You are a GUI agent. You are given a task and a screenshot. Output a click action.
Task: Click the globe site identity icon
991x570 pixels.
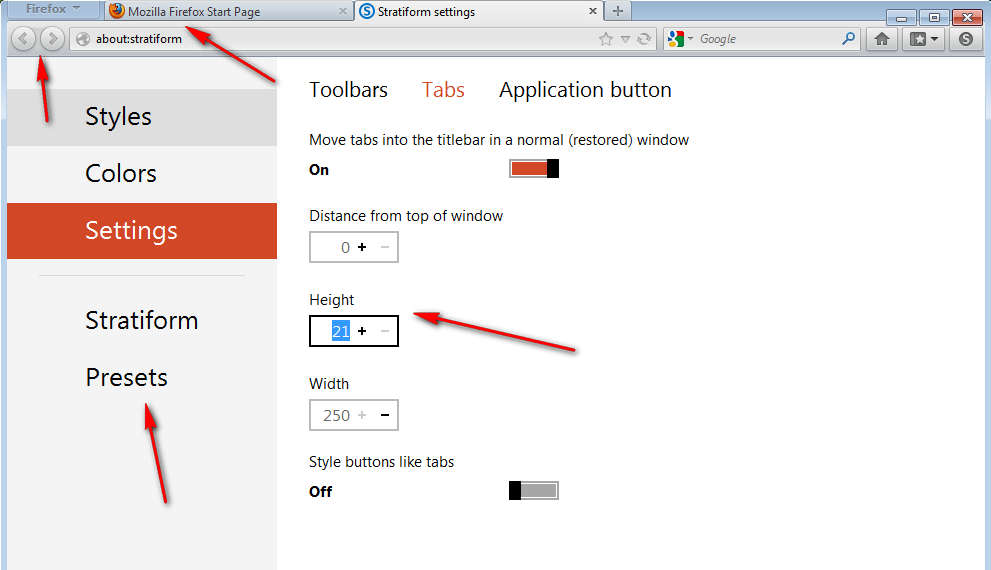[83, 39]
